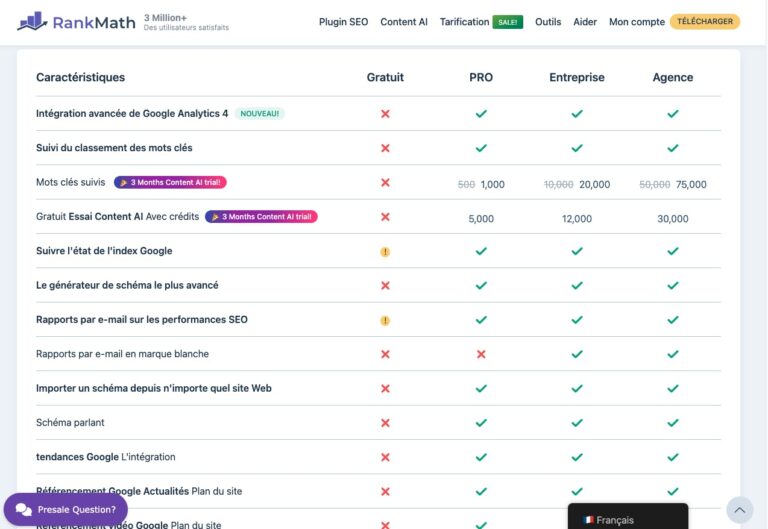
Task: Click the Entreprise credits value 12,000
Action: point(576,219)
